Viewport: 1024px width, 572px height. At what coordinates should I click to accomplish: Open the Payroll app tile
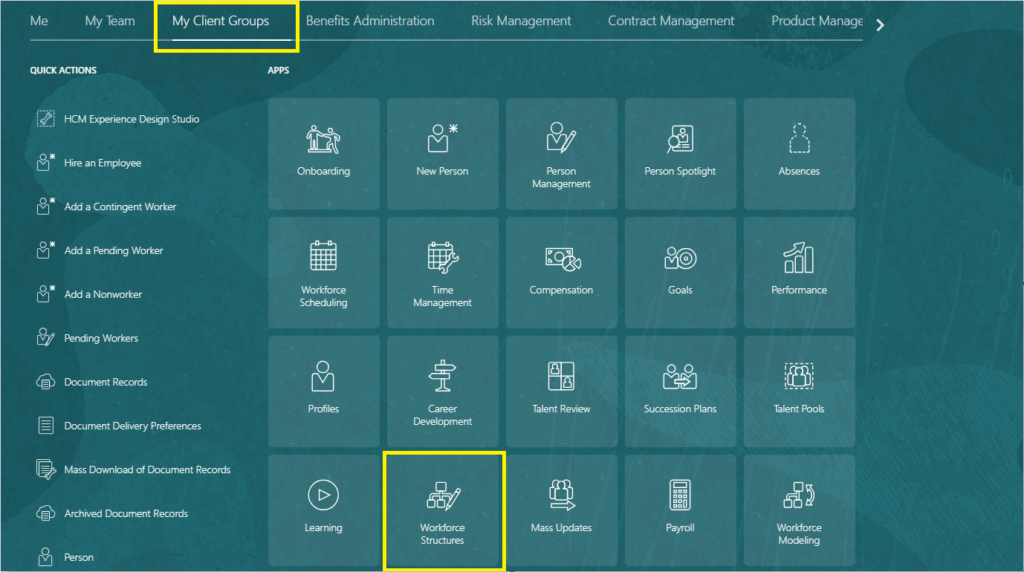[680, 510]
